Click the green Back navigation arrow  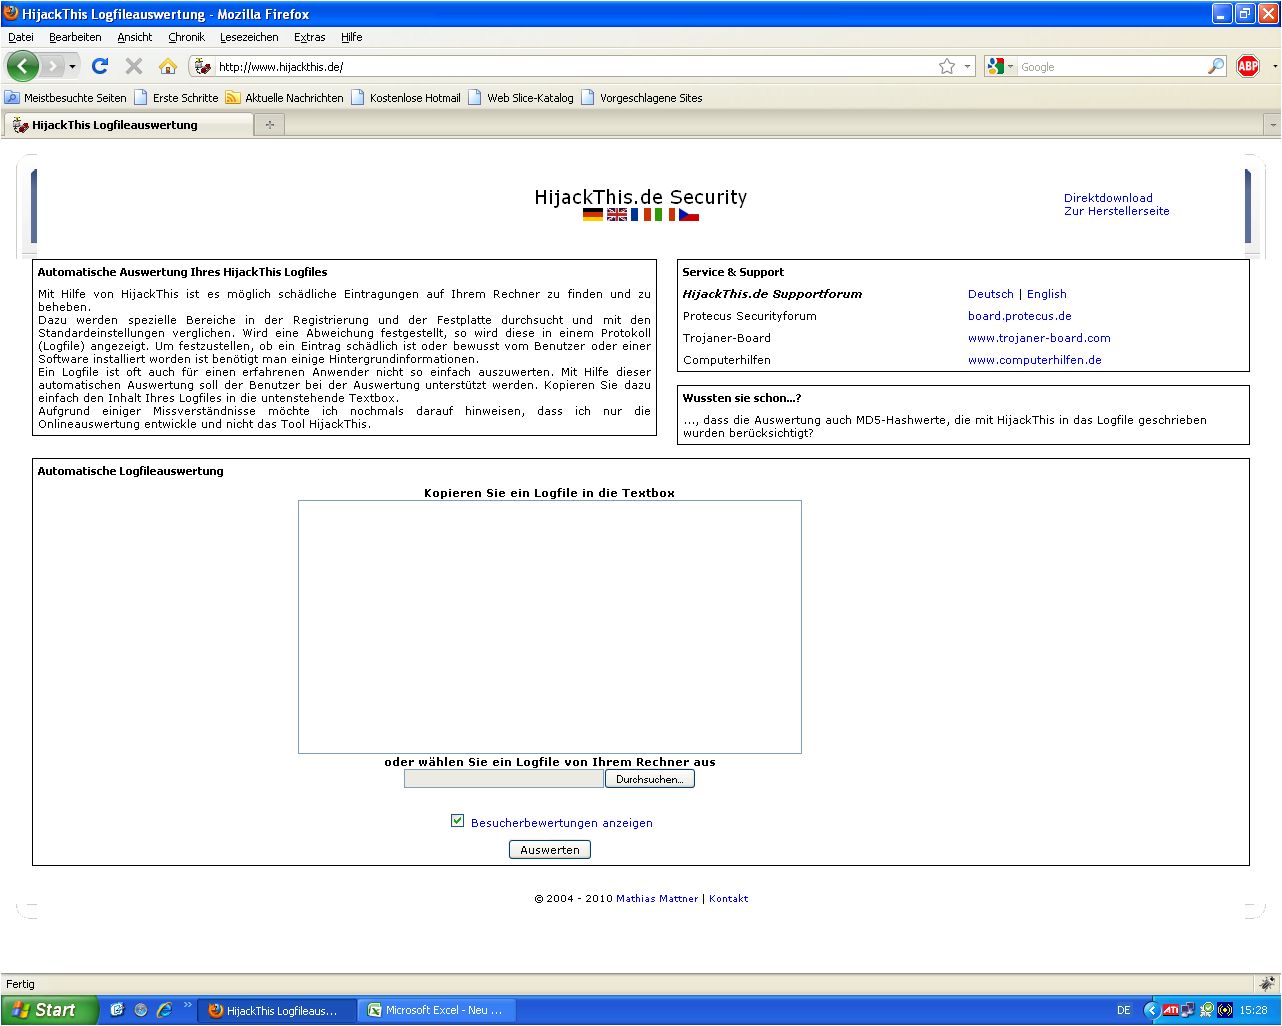tap(22, 66)
